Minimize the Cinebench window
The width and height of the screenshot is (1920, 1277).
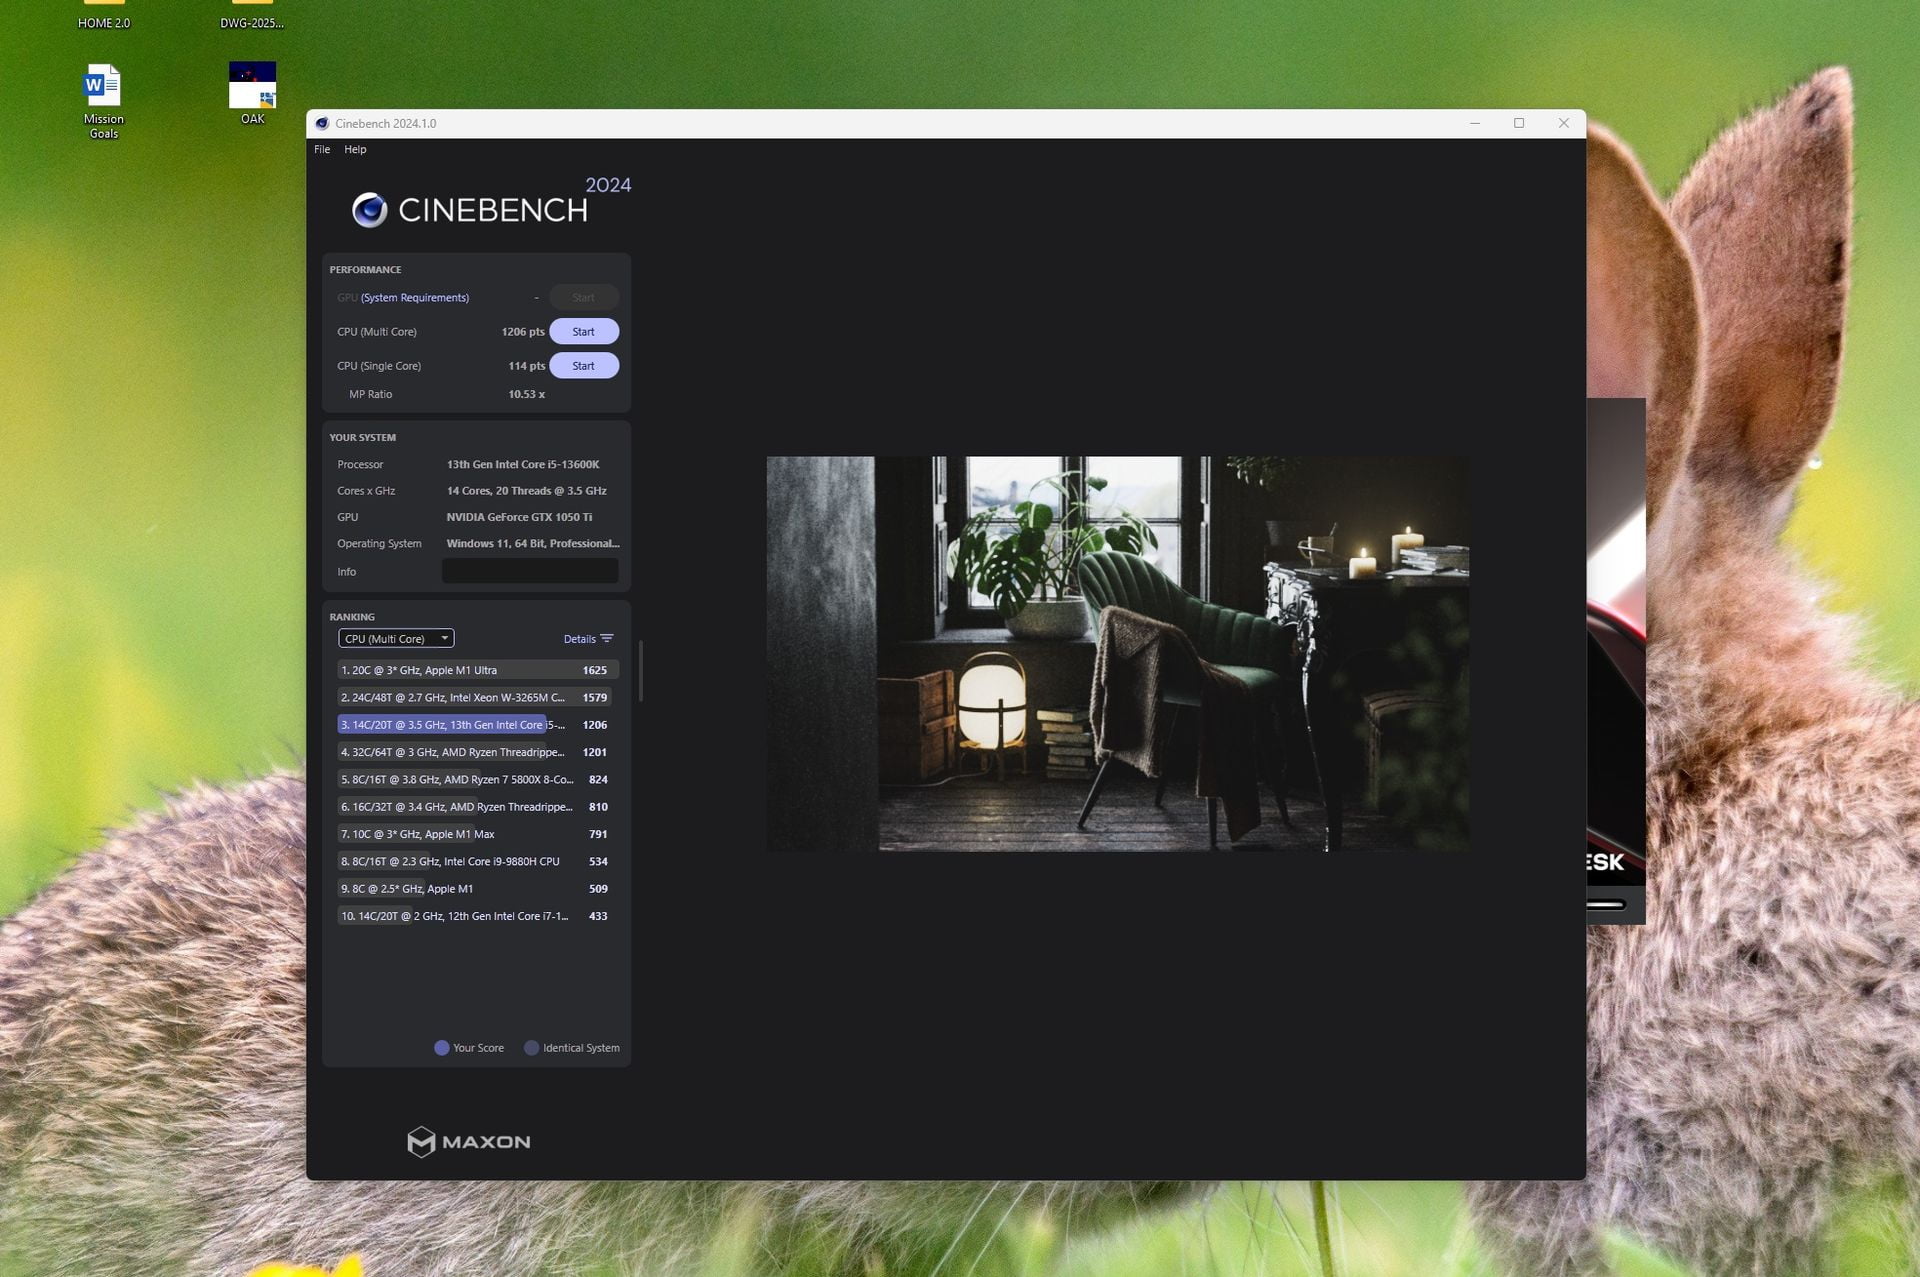point(1475,123)
